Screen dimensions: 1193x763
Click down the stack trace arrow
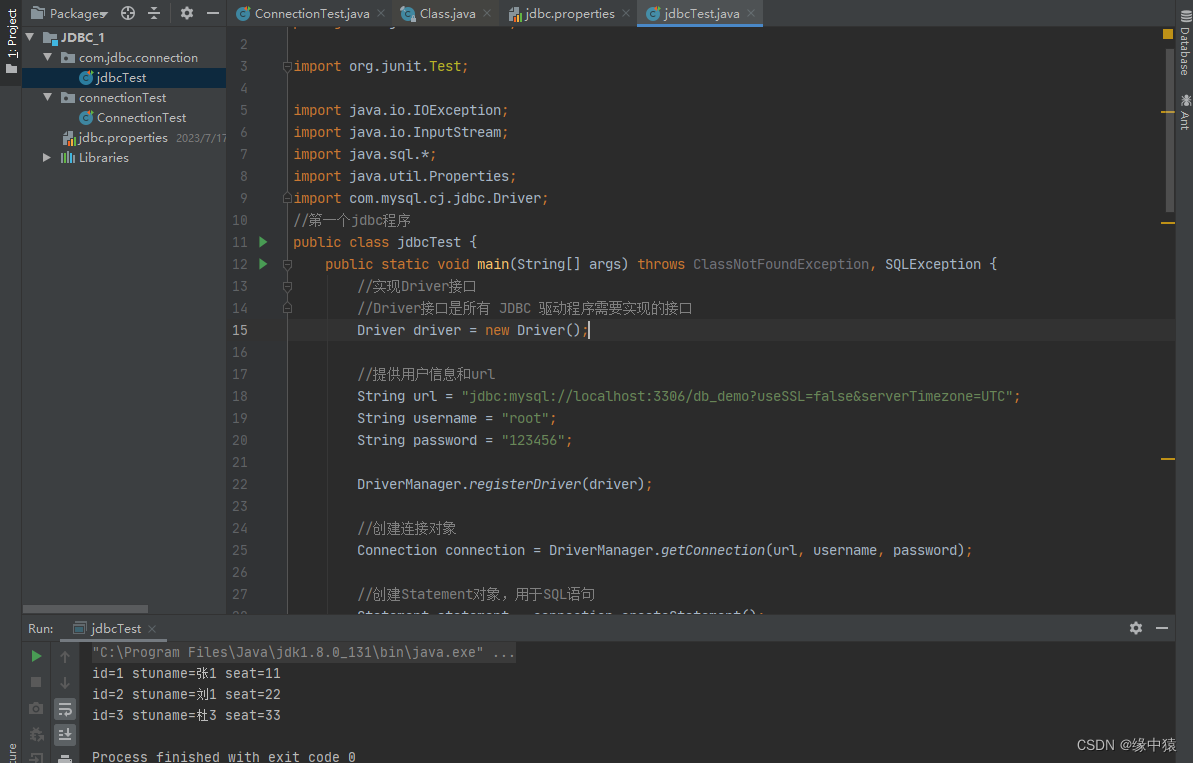(x=65, y=682)
